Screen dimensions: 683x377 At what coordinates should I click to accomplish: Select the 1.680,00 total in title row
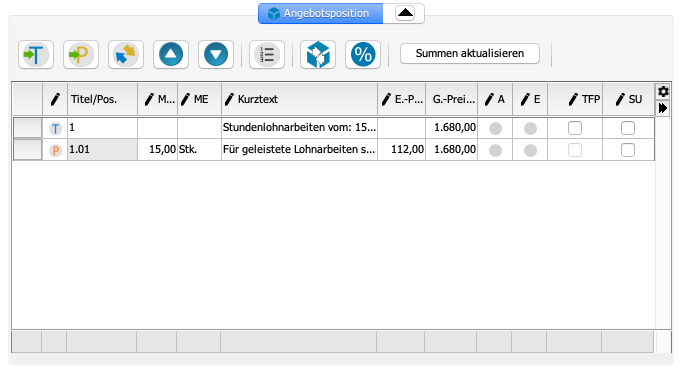(x=452, y=128)
